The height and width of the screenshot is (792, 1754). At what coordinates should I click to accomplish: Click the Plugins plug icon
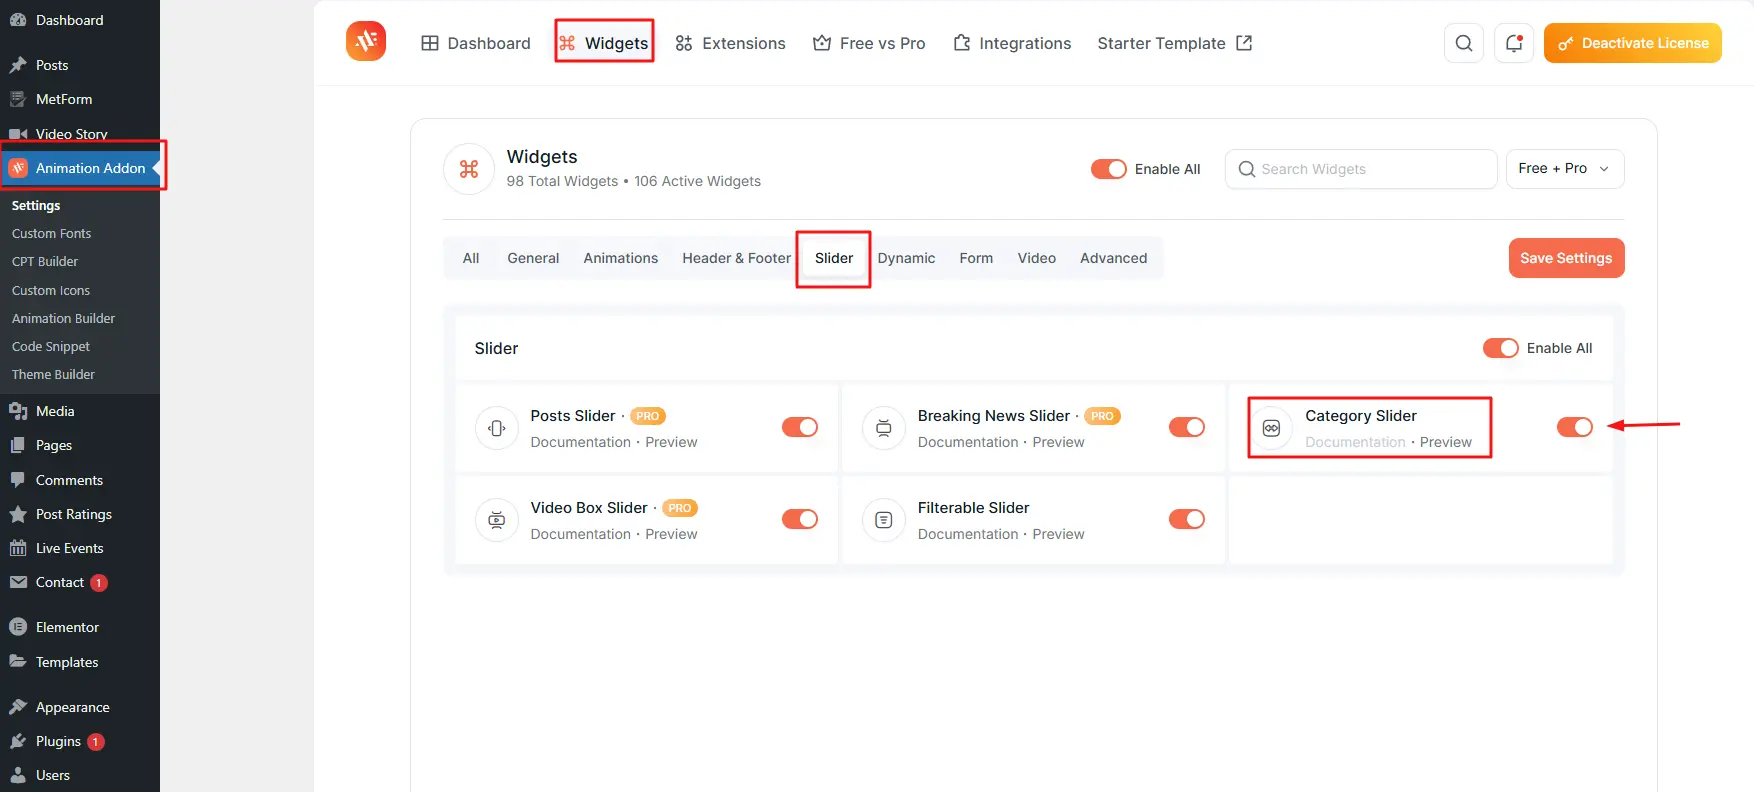pyautogui.click(x=18, y=741)
